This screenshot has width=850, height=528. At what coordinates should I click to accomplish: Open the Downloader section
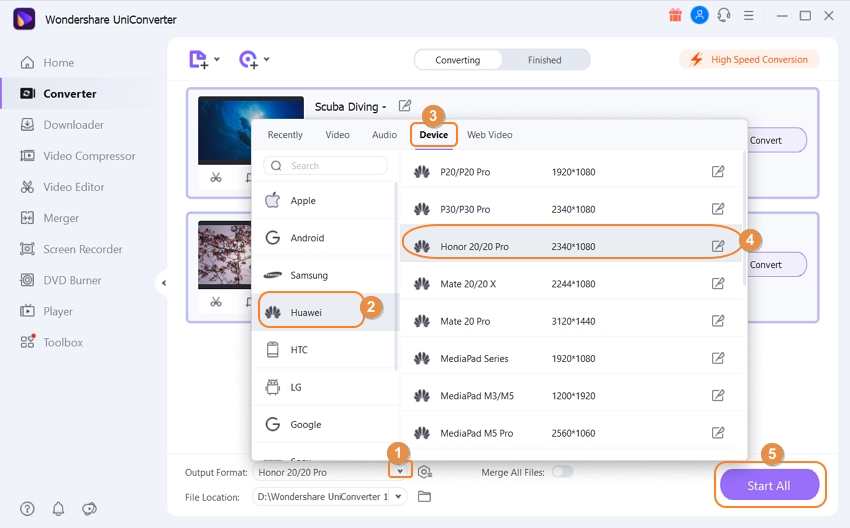pos(62,125)
